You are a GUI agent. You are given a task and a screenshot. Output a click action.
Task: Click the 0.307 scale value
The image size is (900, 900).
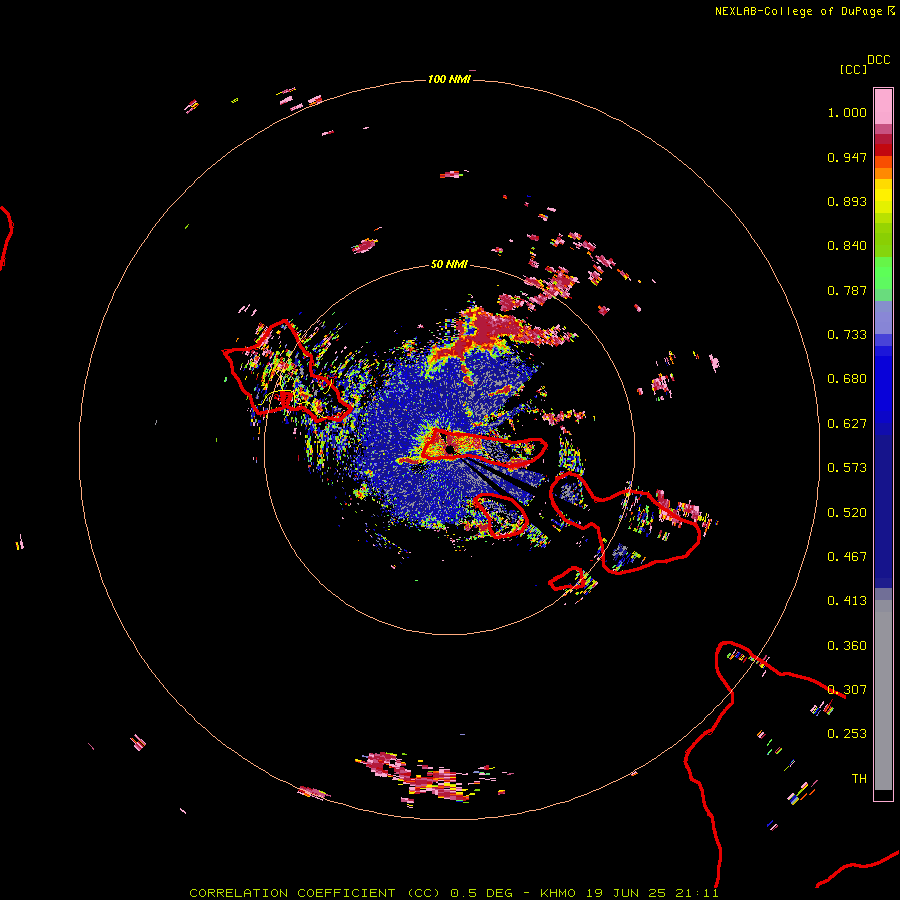[x=847, y=690]
